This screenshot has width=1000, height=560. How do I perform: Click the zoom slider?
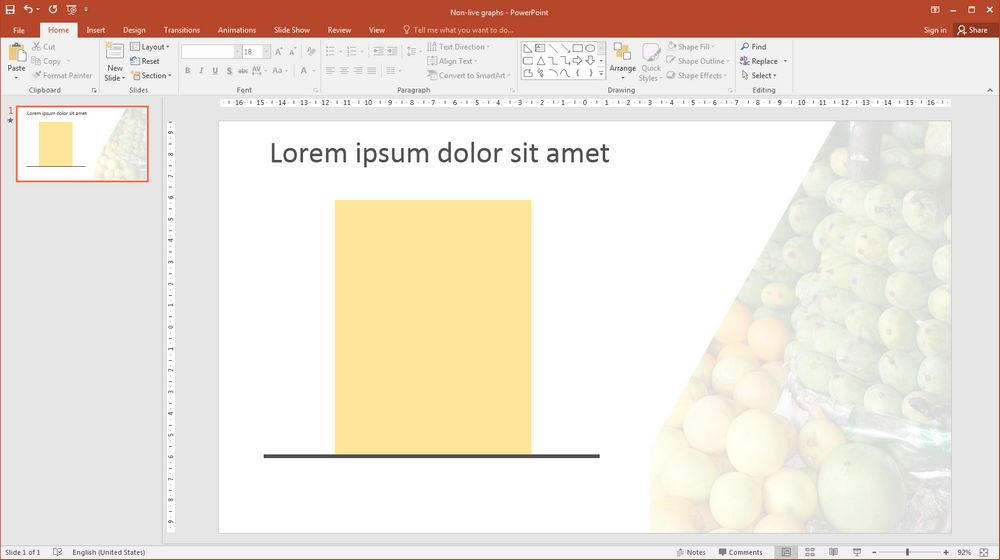(x=908, y=552)
